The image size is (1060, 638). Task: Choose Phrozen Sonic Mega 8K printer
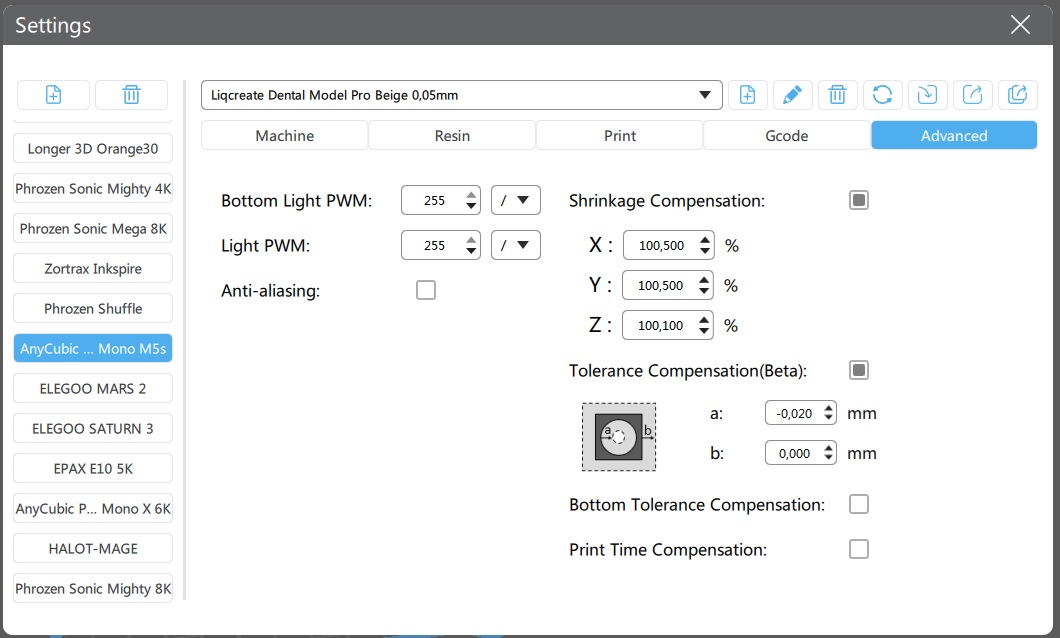tap(93, 228)
